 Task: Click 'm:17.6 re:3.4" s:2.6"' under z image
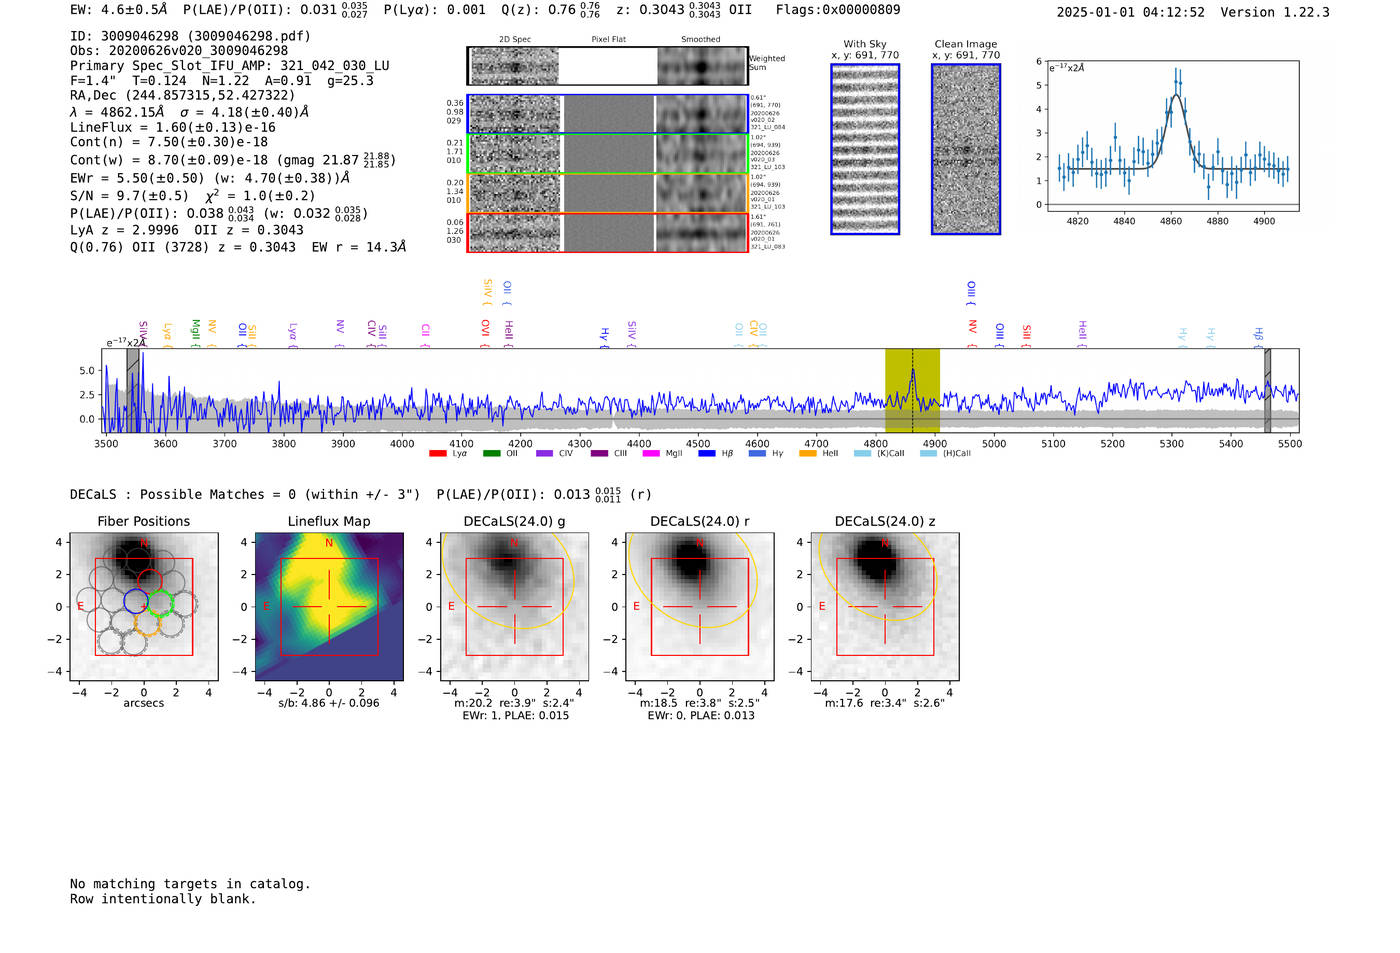(x=885, y=703)
